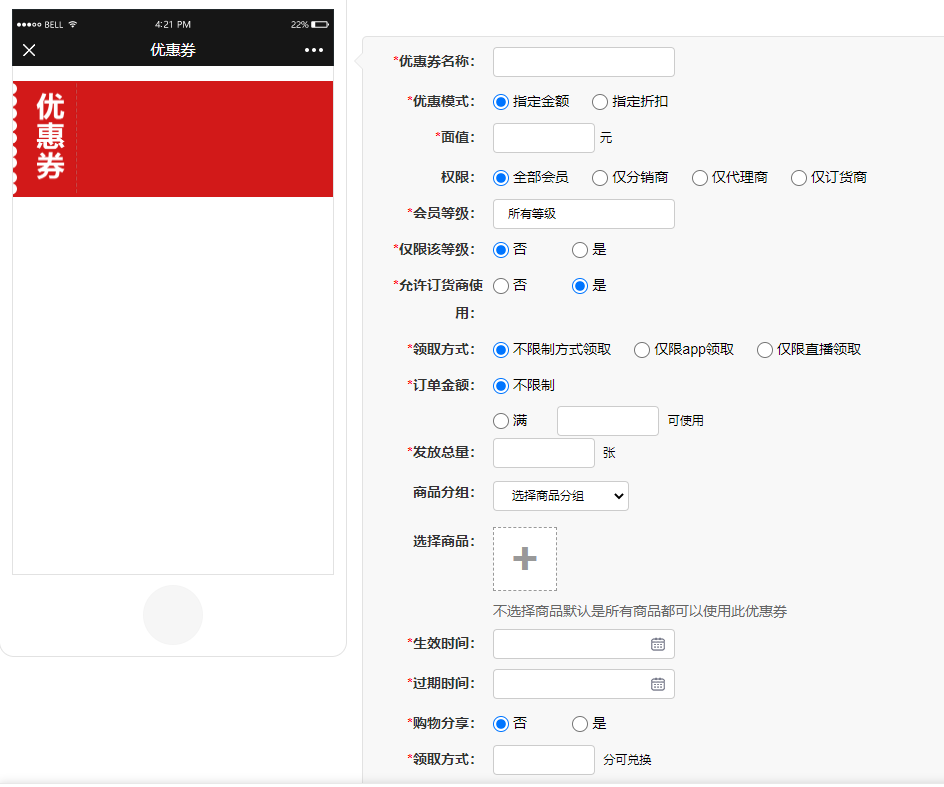Select 仅限app领取 option

click(642, 350)
